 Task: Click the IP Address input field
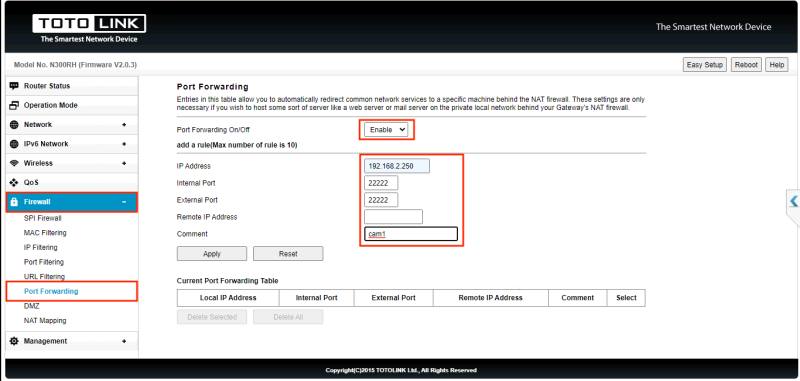pos(397,166)
